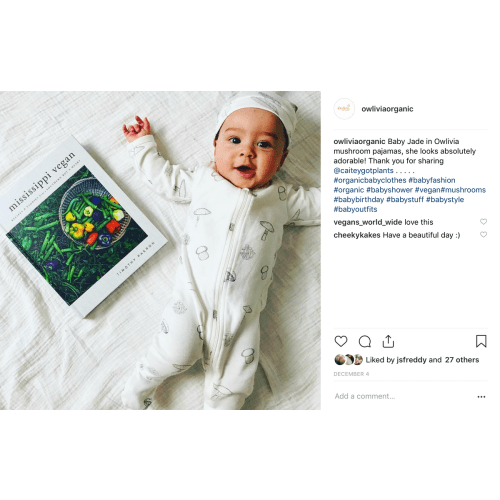
Task: Open the #babybirthday hashtag
Action: pyautogui.click(x=359, y=200)
